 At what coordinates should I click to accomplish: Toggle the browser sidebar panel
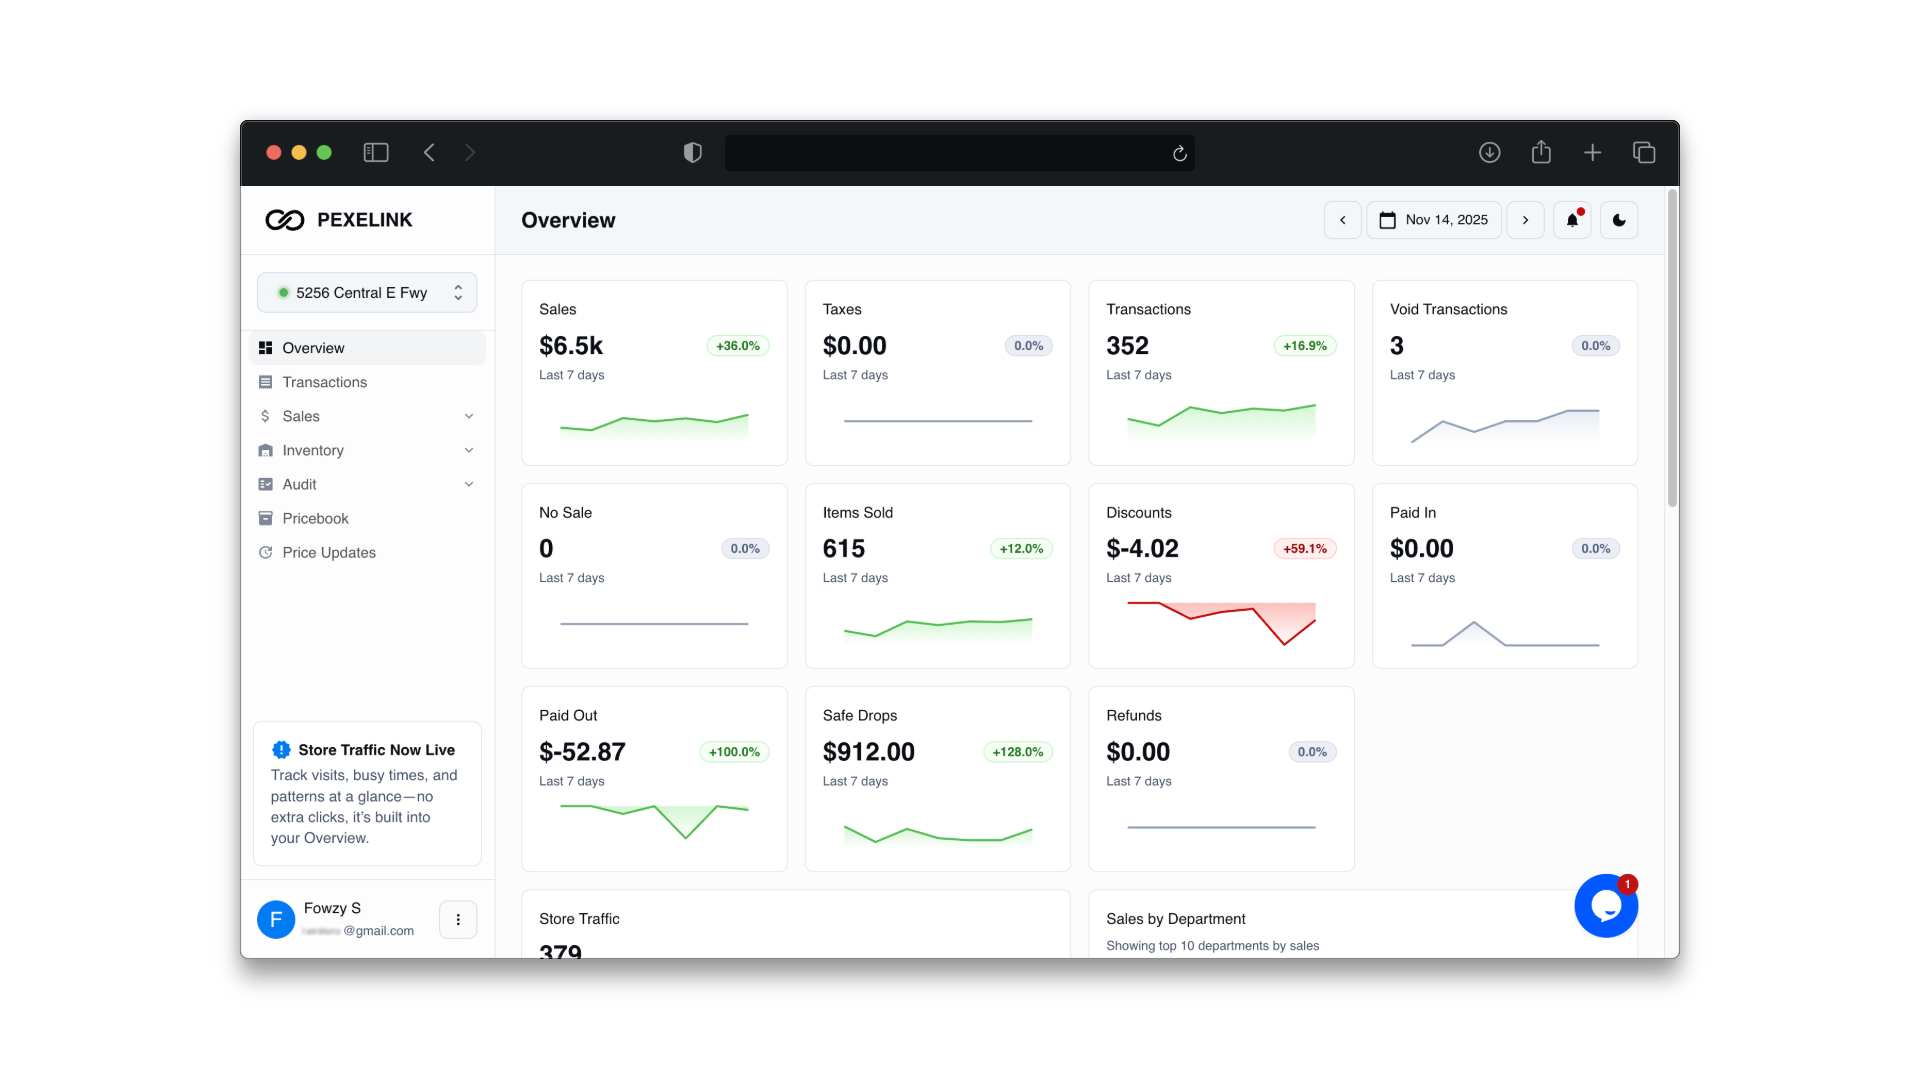pos(375,152)
